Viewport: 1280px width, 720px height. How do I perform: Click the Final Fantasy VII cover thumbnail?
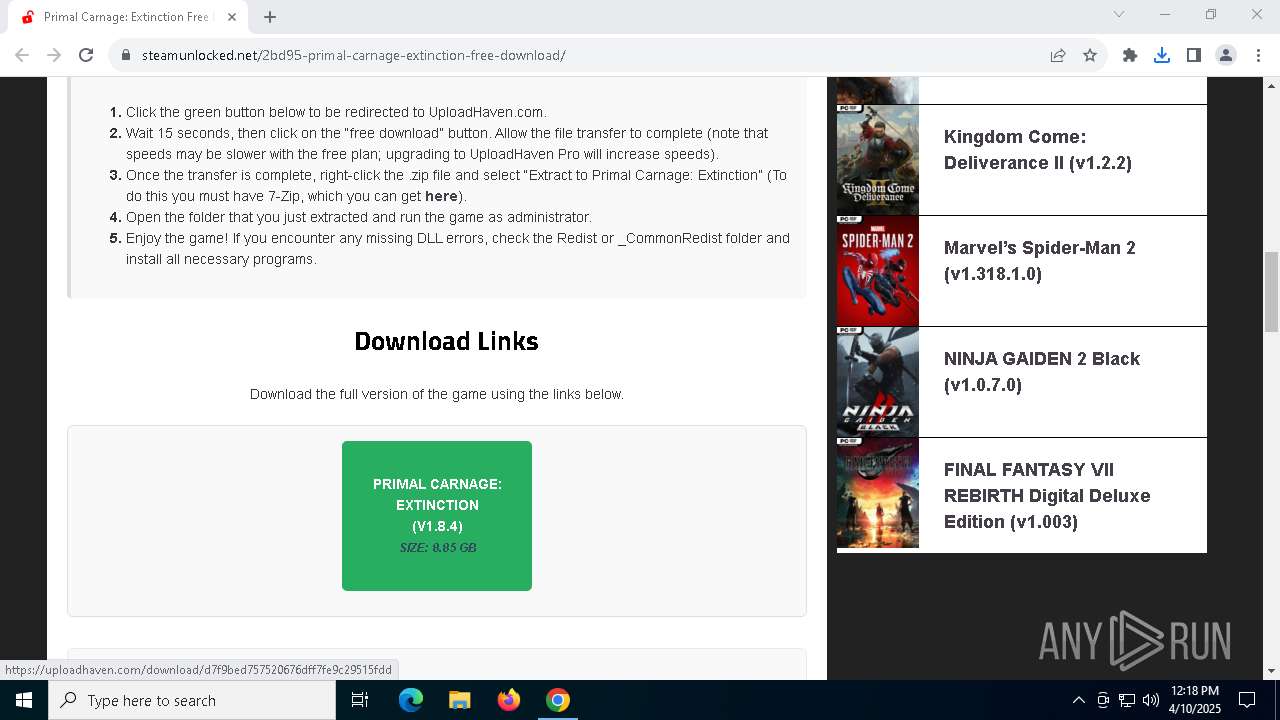tap(878, 493)
